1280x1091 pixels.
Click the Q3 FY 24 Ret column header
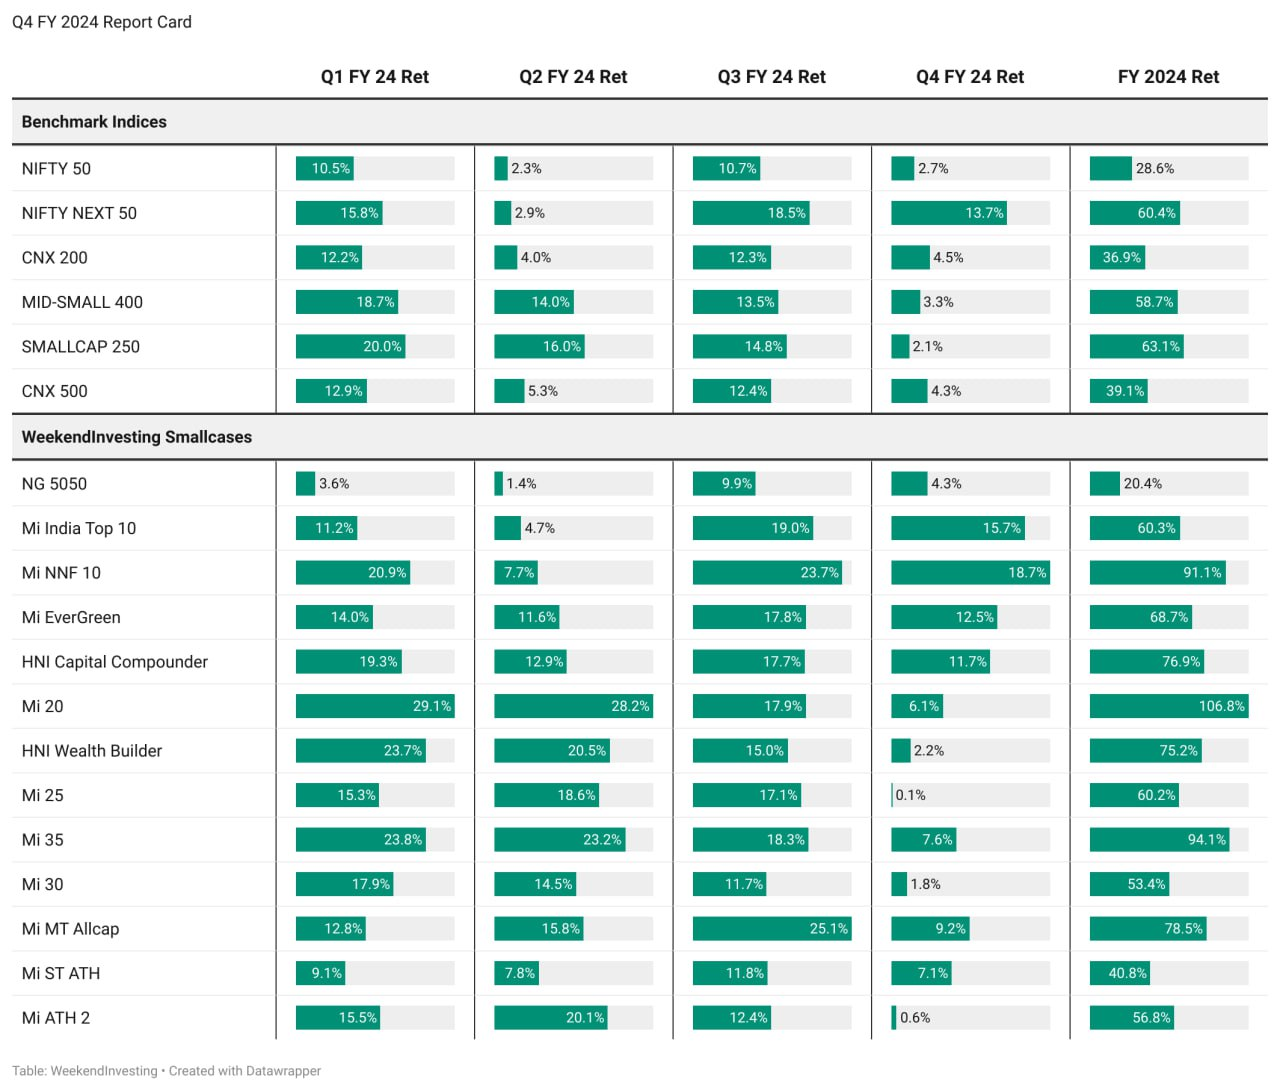(771, 77)
